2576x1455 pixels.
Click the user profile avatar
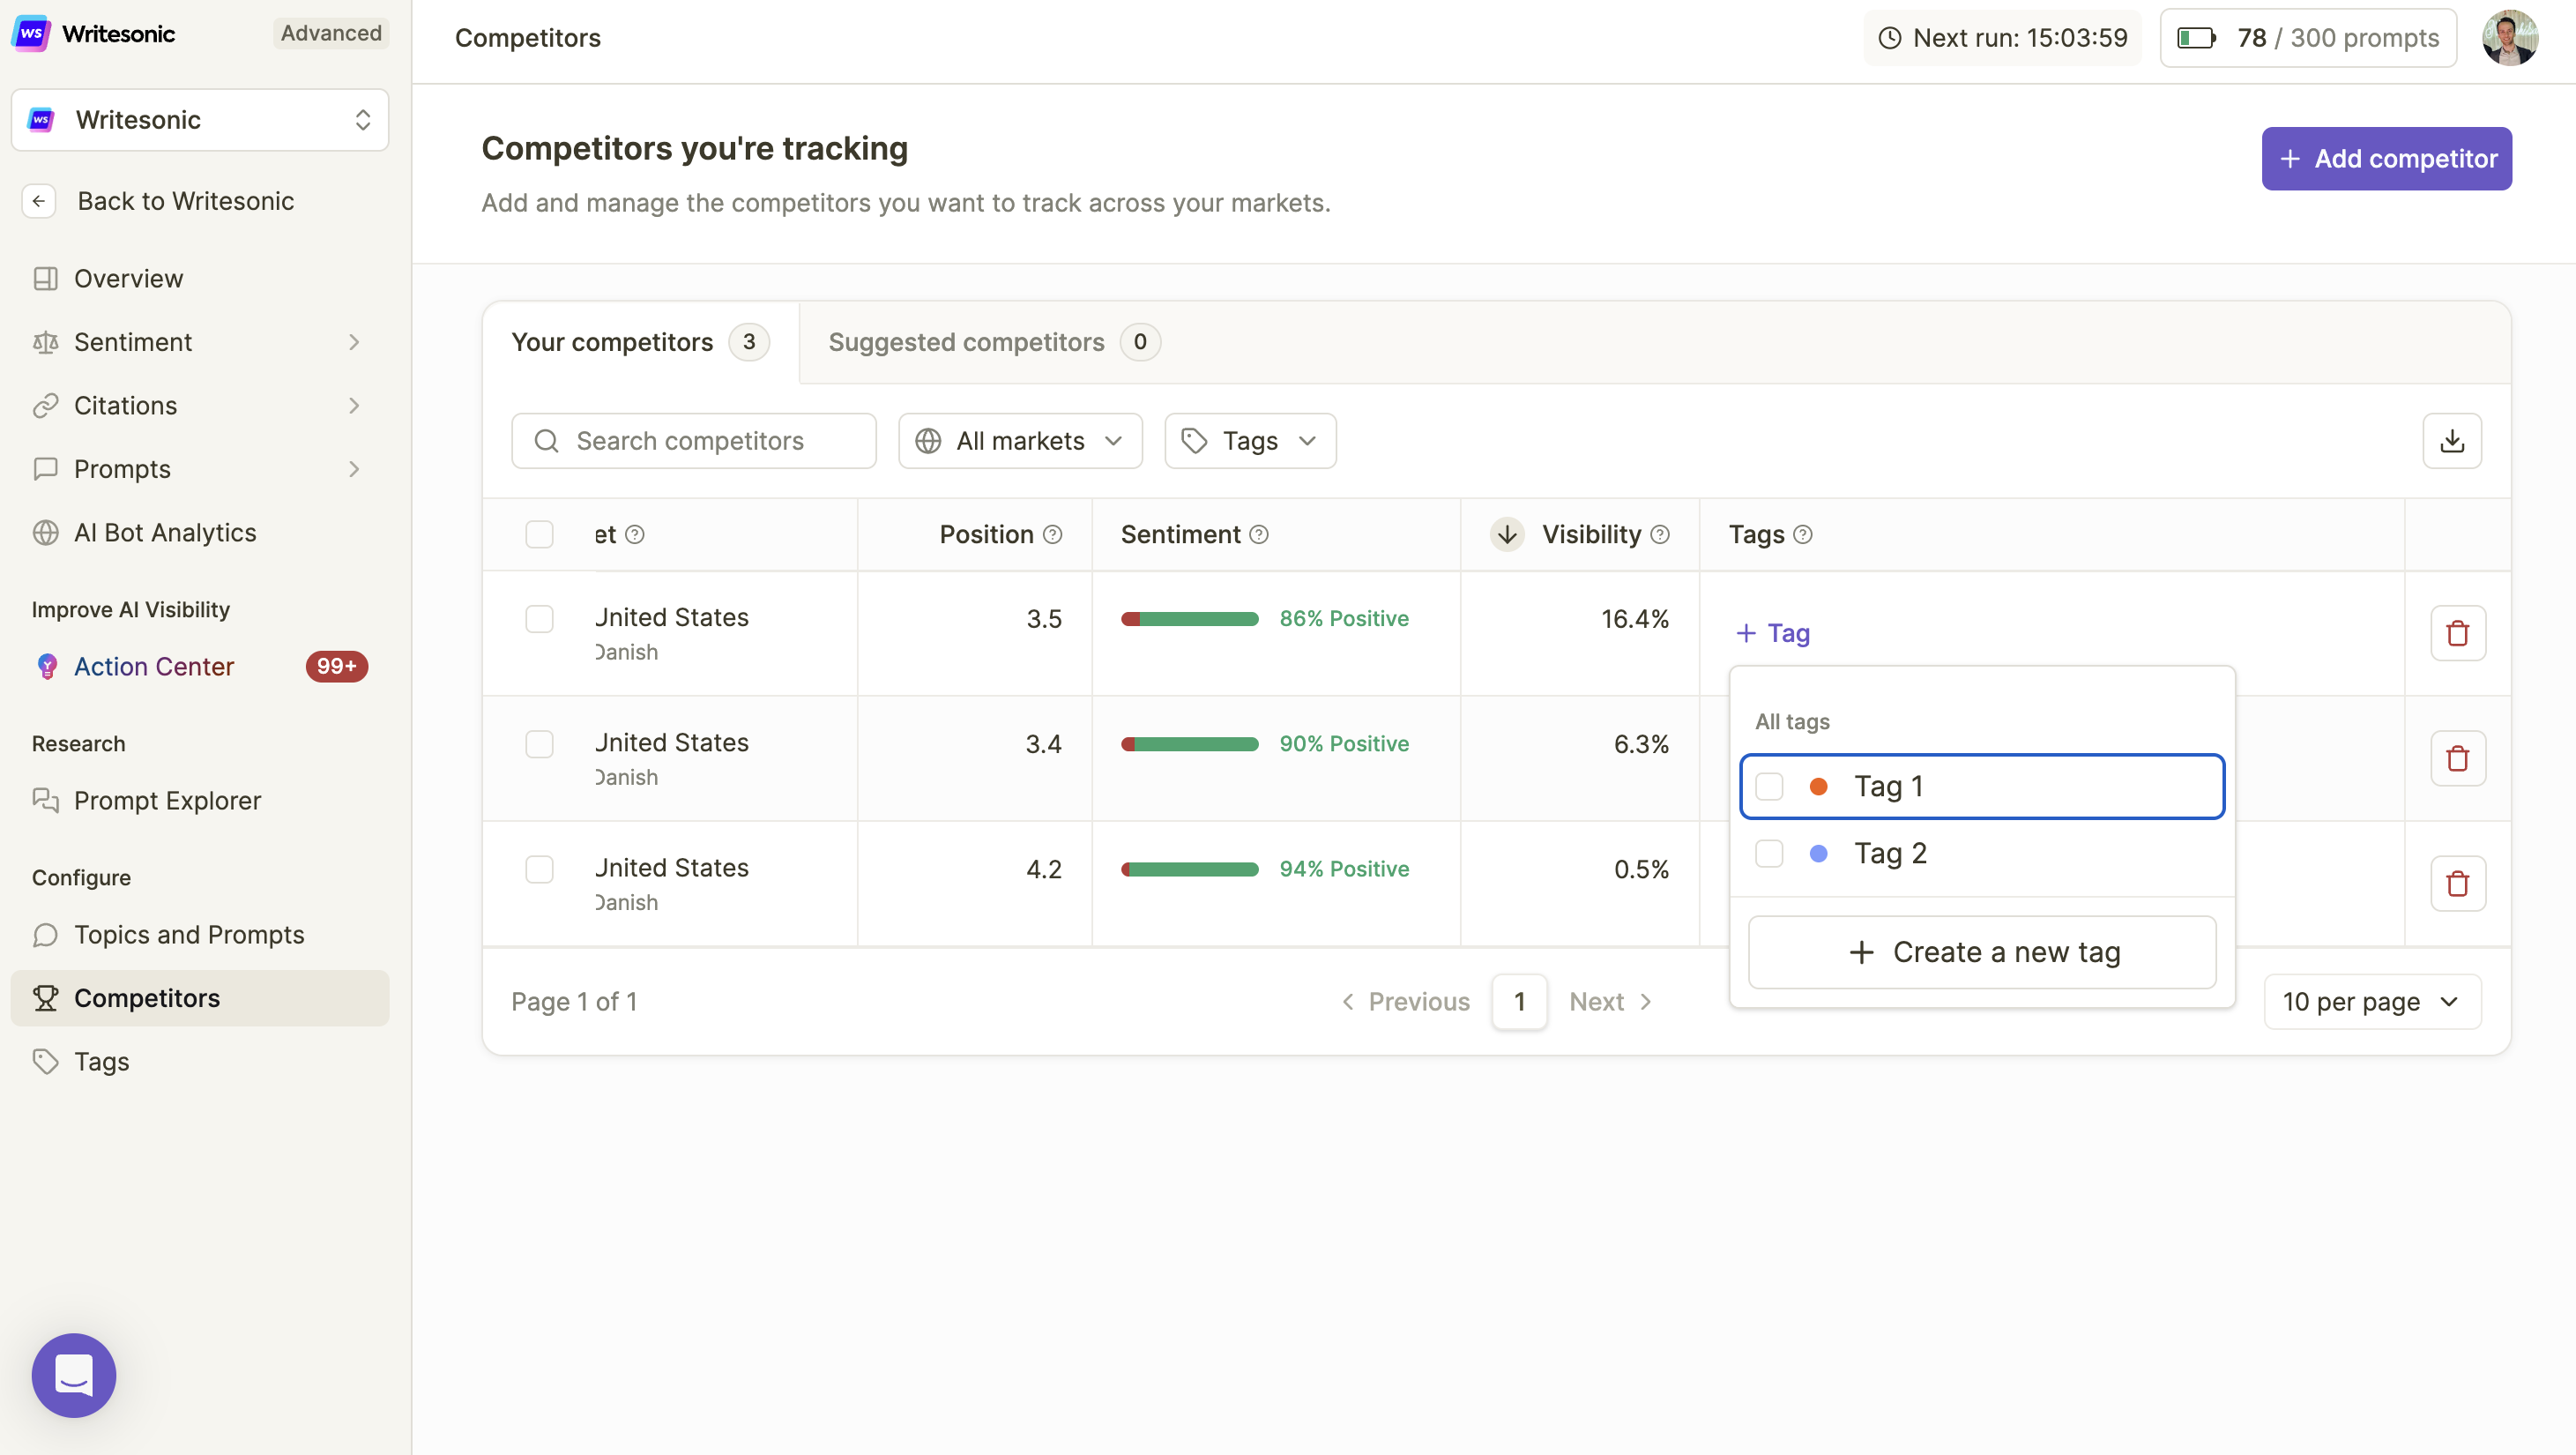coord(2509,38)
